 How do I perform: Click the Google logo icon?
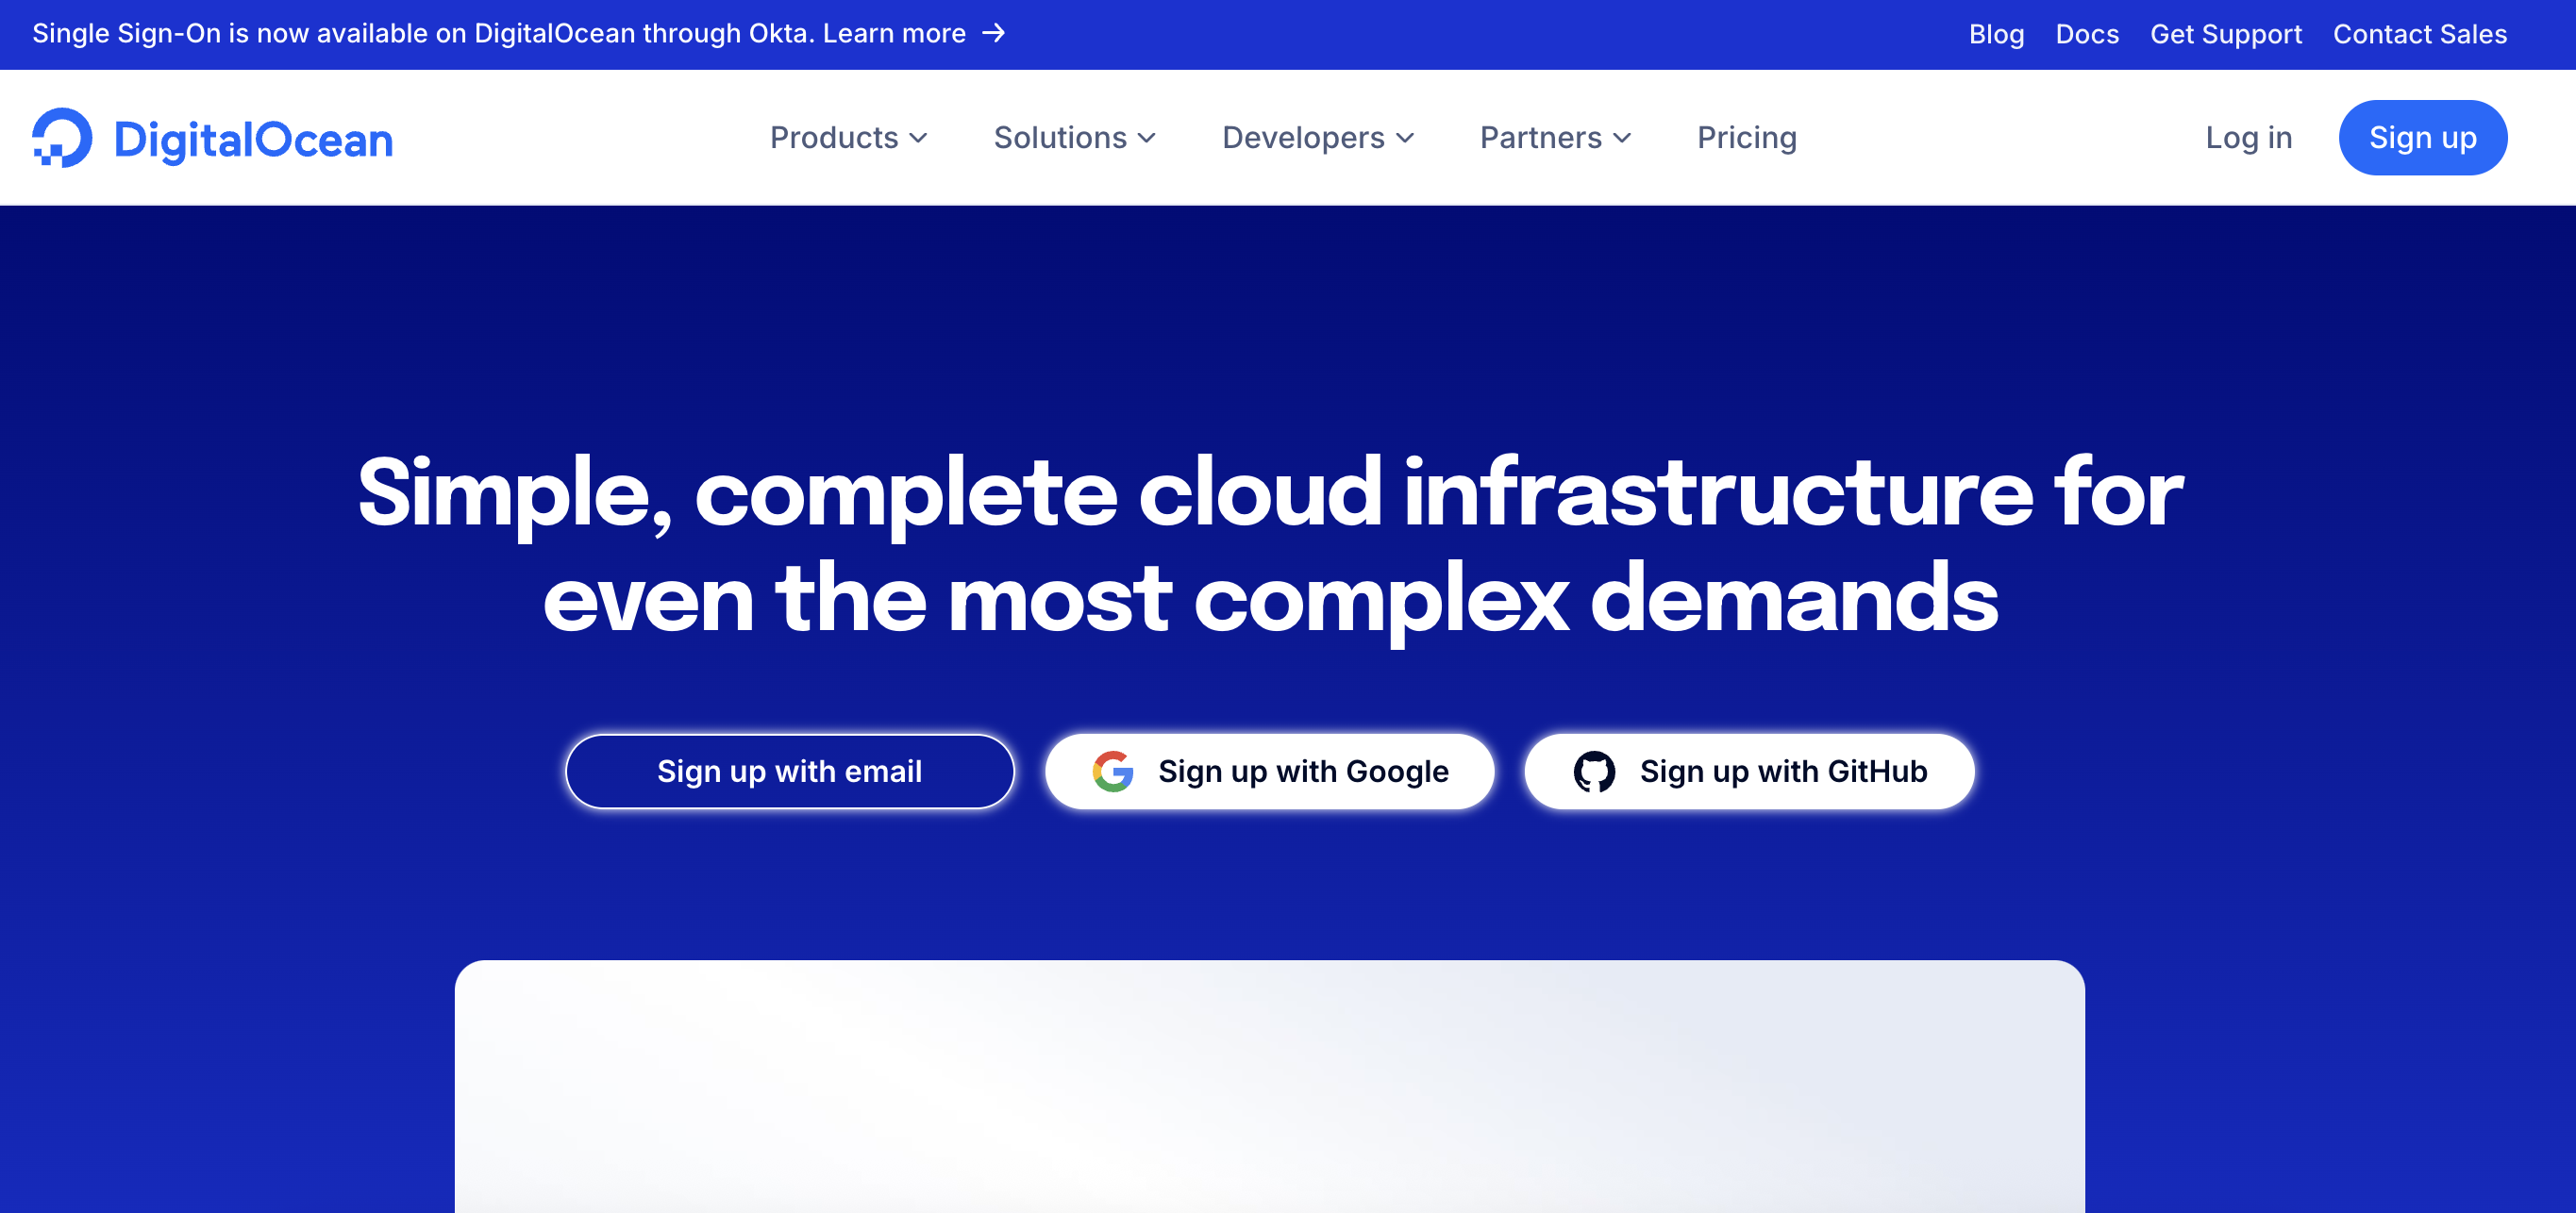click(1112, 771)
